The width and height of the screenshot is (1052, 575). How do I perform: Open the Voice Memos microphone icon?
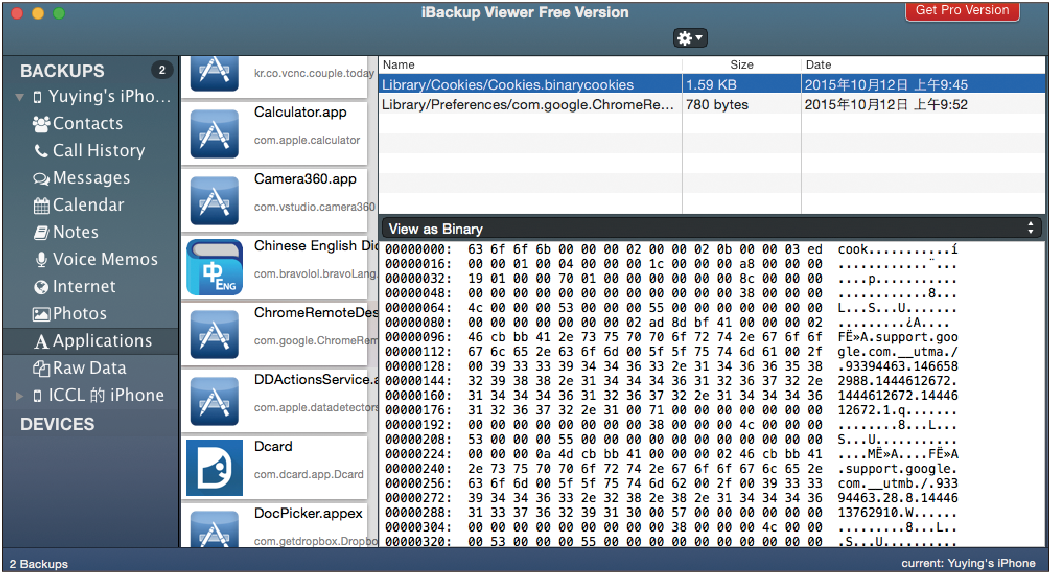pos(42,260)
